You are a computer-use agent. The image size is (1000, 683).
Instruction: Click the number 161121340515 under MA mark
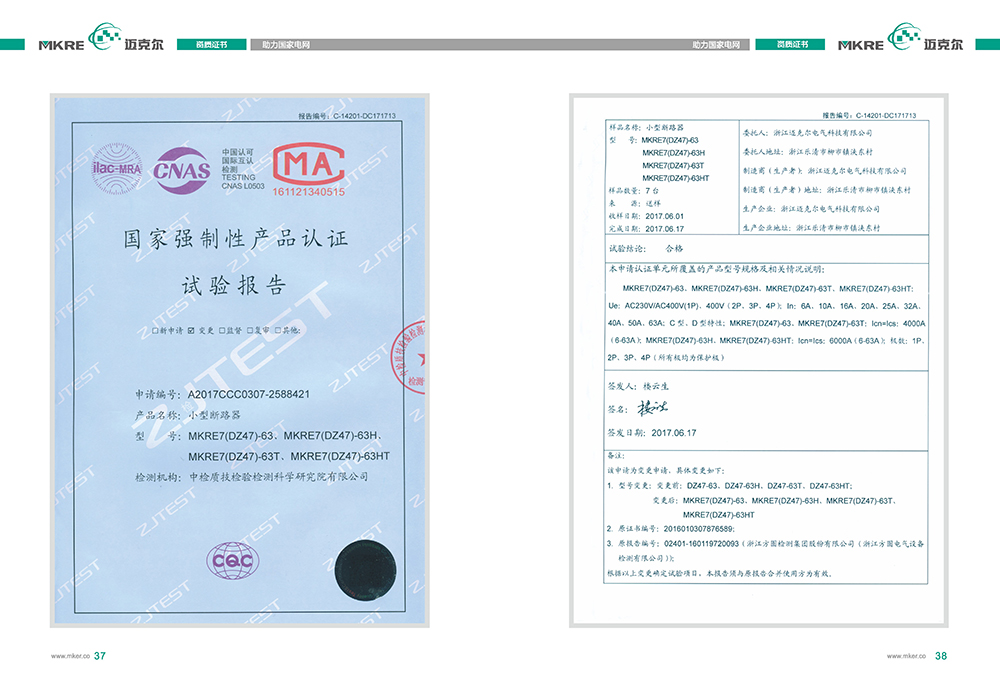309,192
